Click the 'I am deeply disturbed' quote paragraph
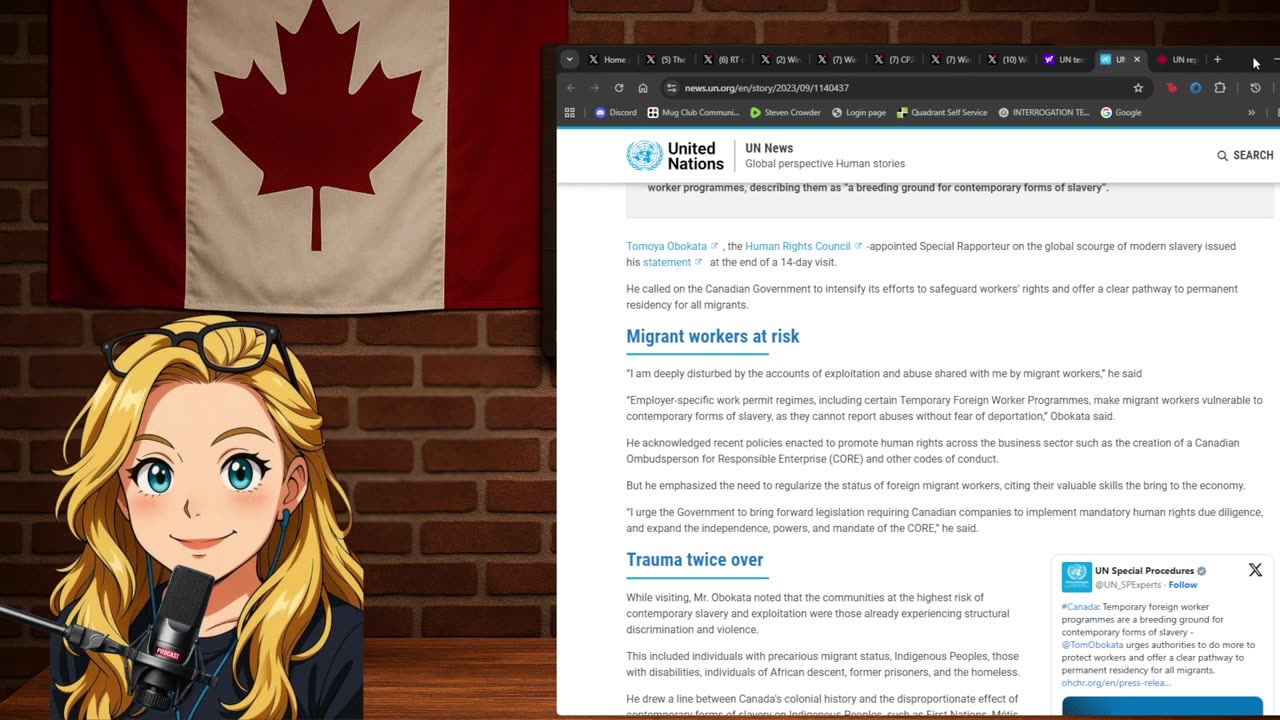The height and width of the screenshot is (720, 1280). click(x=884, y=374)
